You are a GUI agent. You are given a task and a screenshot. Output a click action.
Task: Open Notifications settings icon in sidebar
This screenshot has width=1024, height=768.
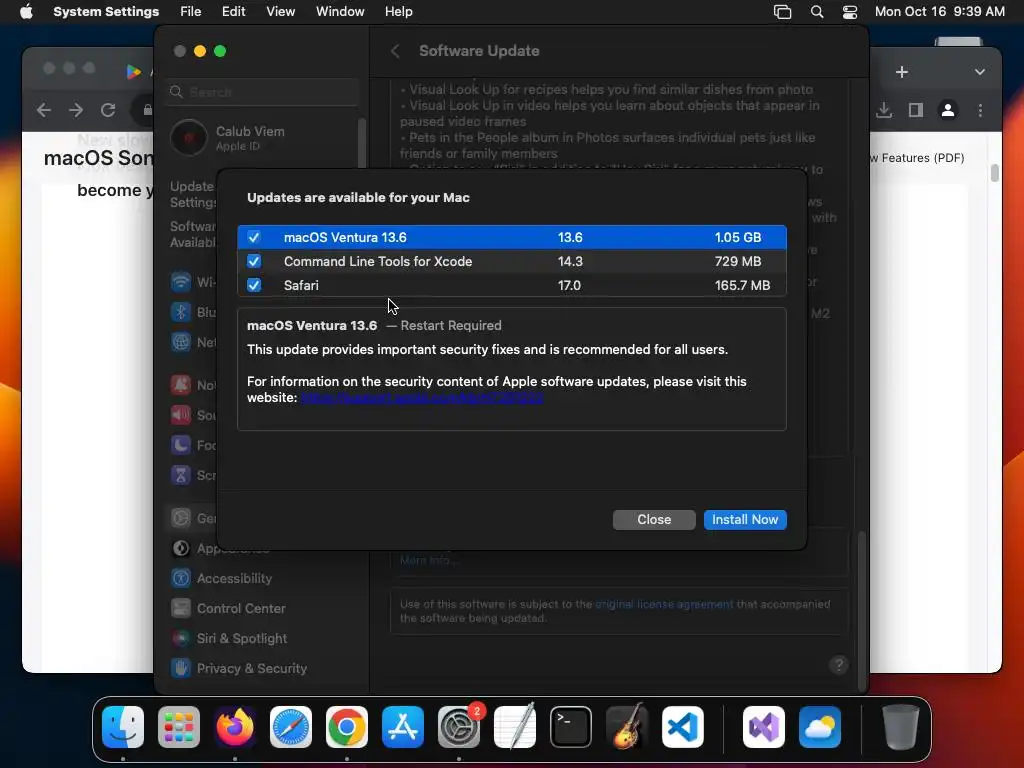[x=181, y=385]
